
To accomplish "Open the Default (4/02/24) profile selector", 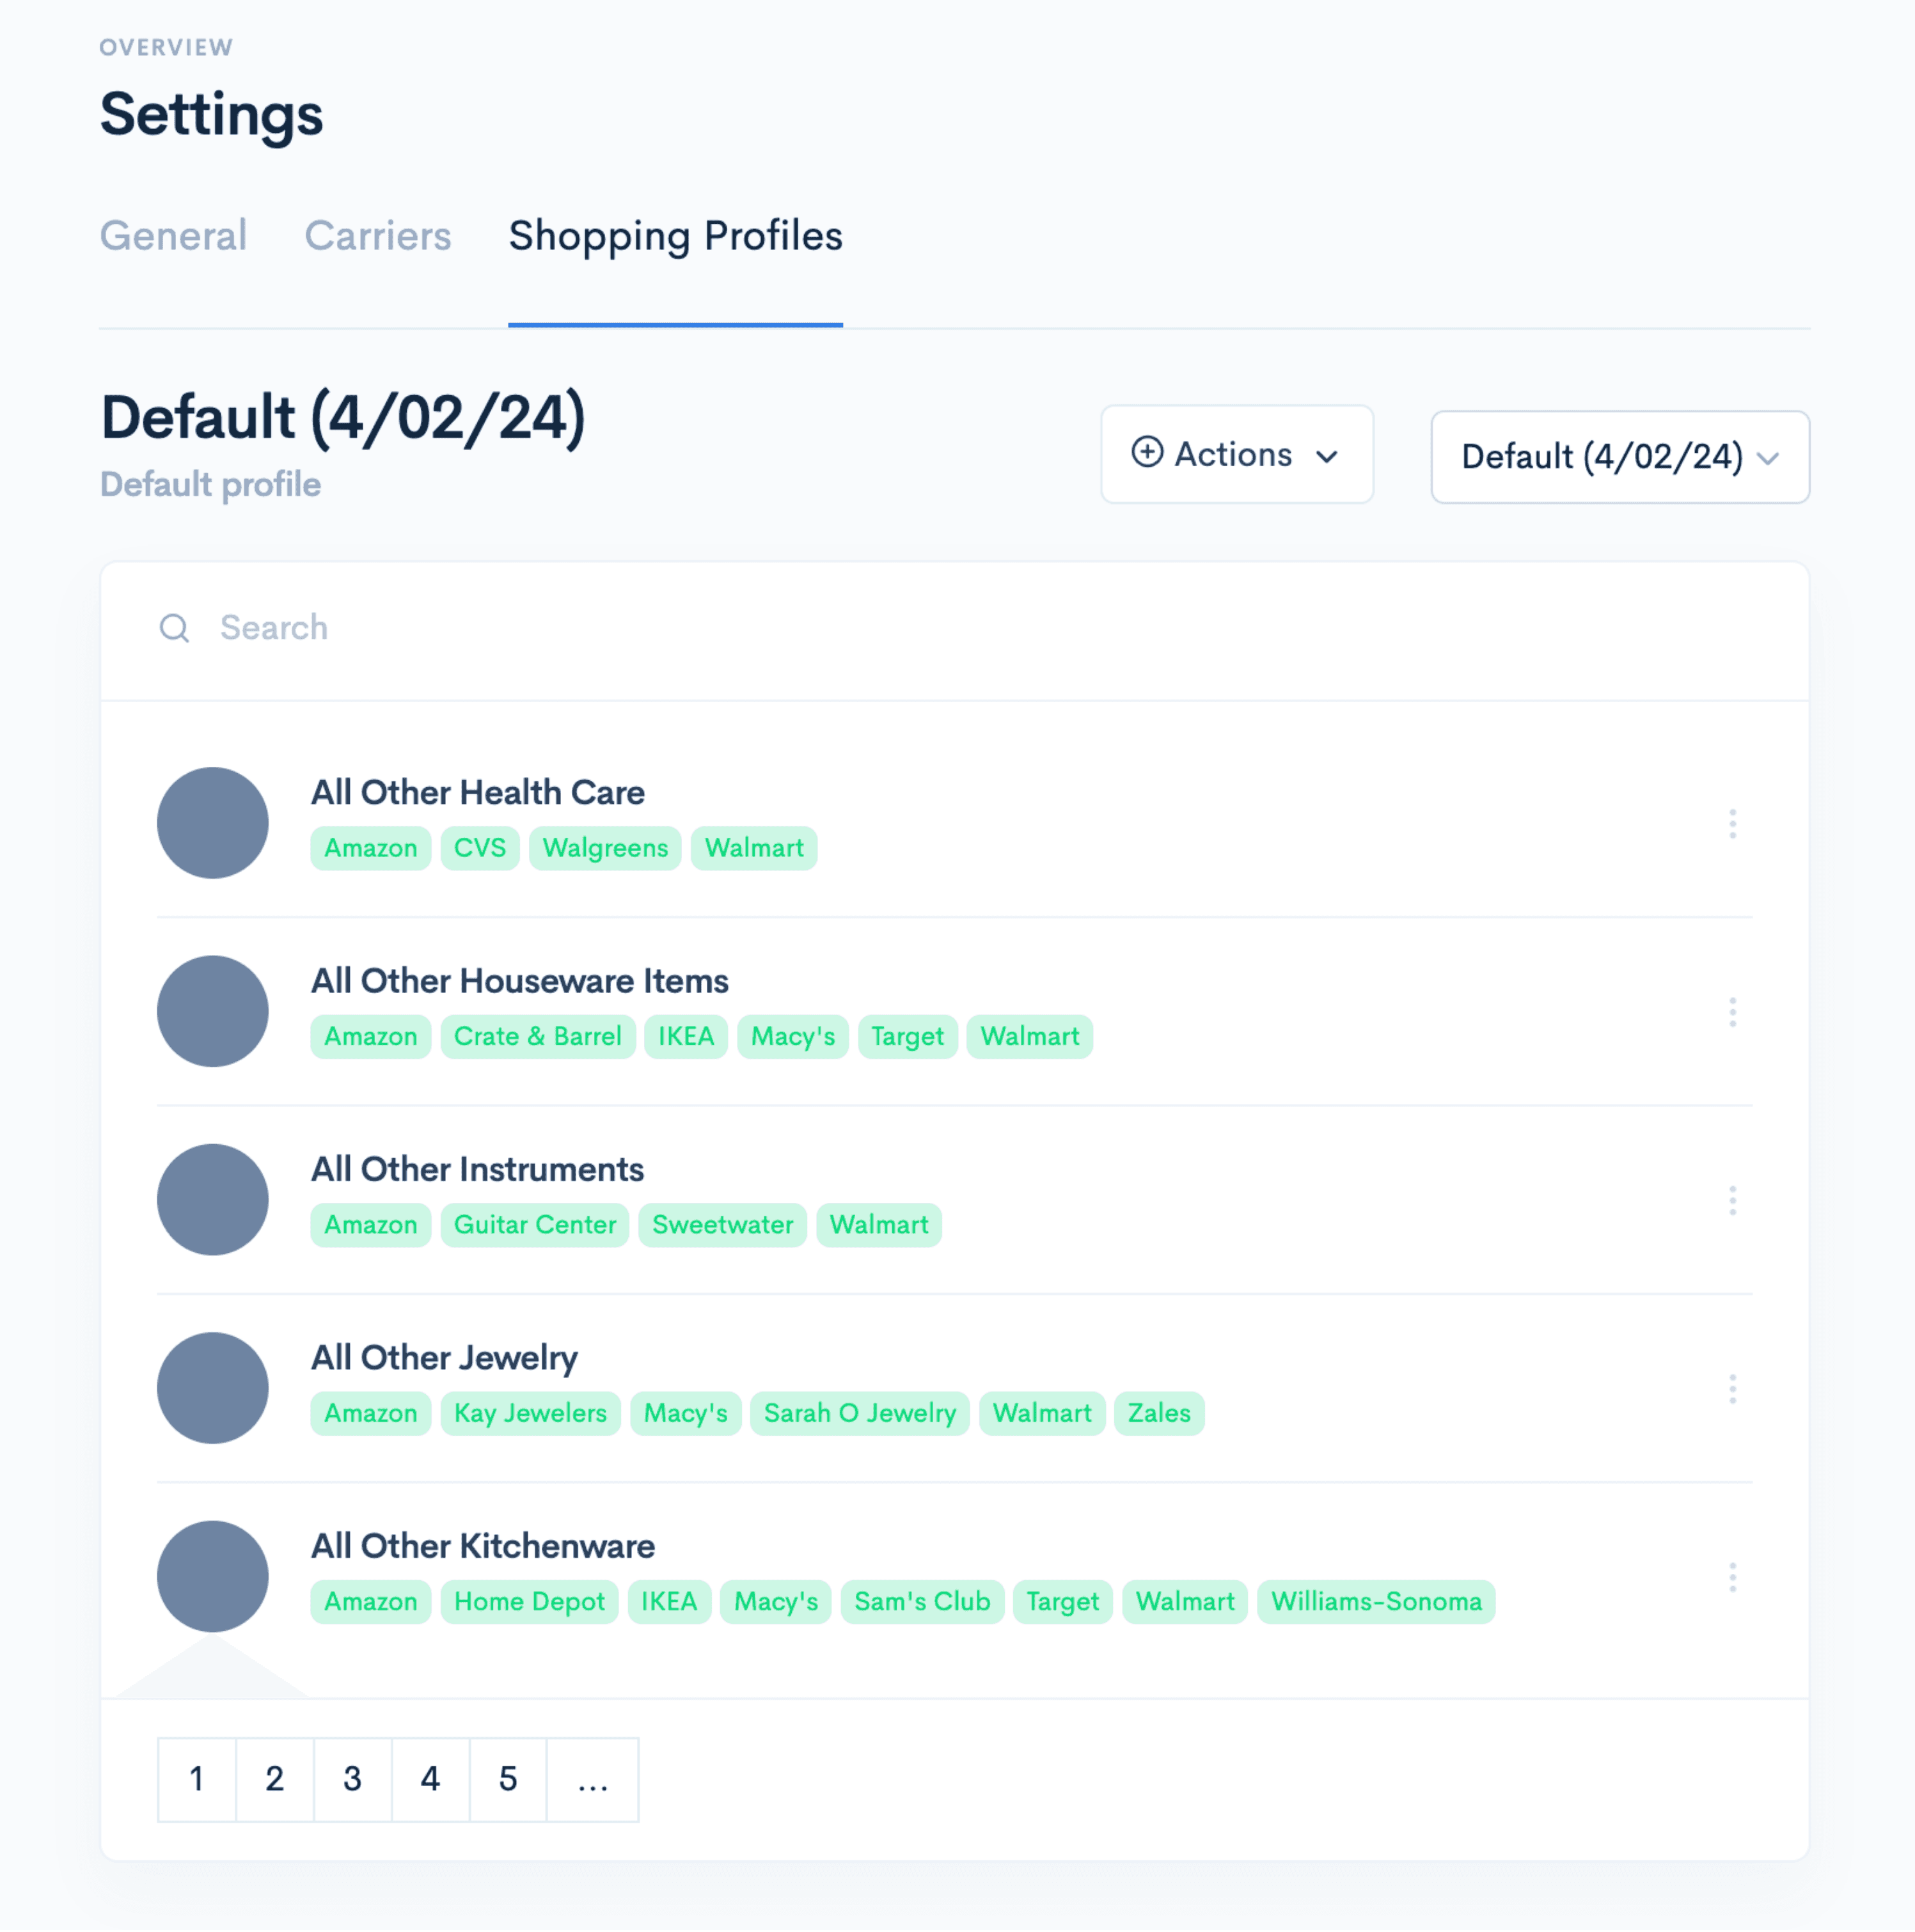I will 1619,457.
